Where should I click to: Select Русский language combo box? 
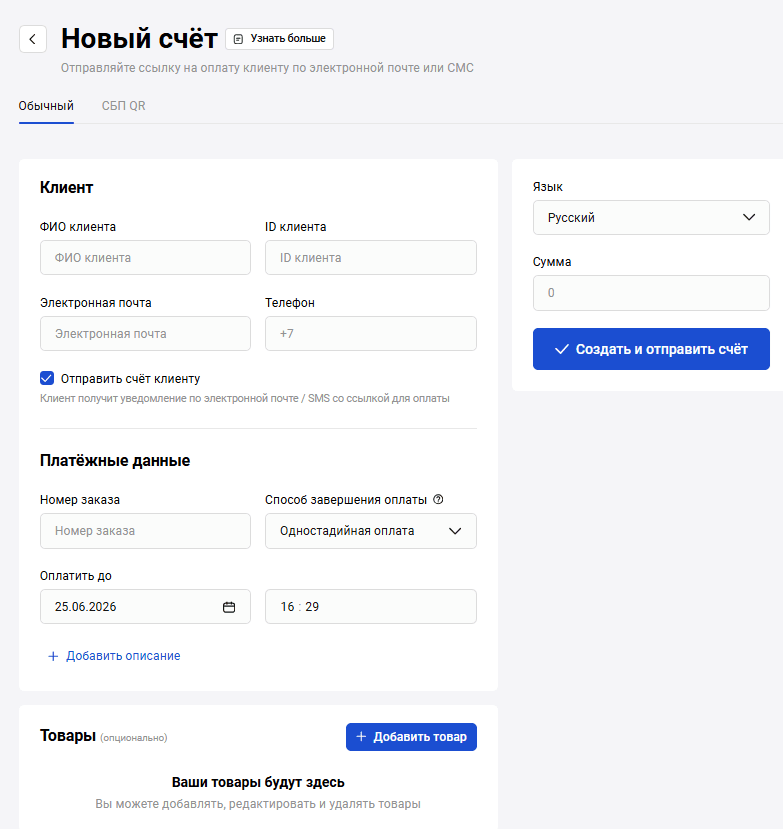pos(651,217)
